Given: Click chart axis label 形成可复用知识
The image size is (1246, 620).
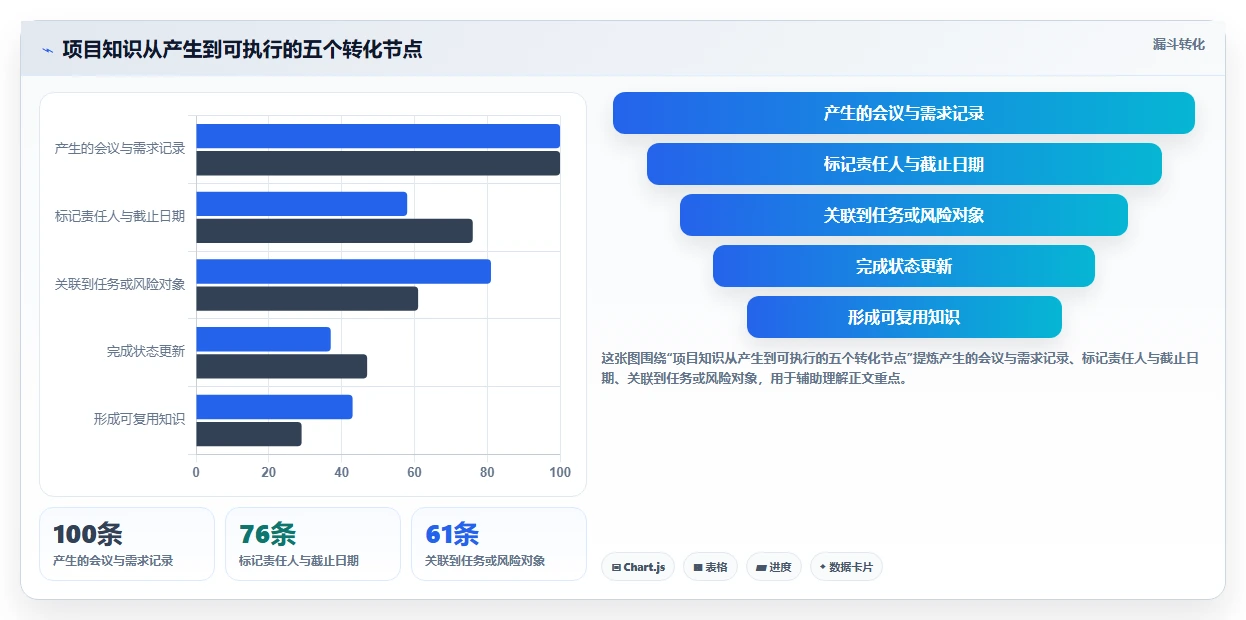Looking at the screenshot, I should point(140,420).
